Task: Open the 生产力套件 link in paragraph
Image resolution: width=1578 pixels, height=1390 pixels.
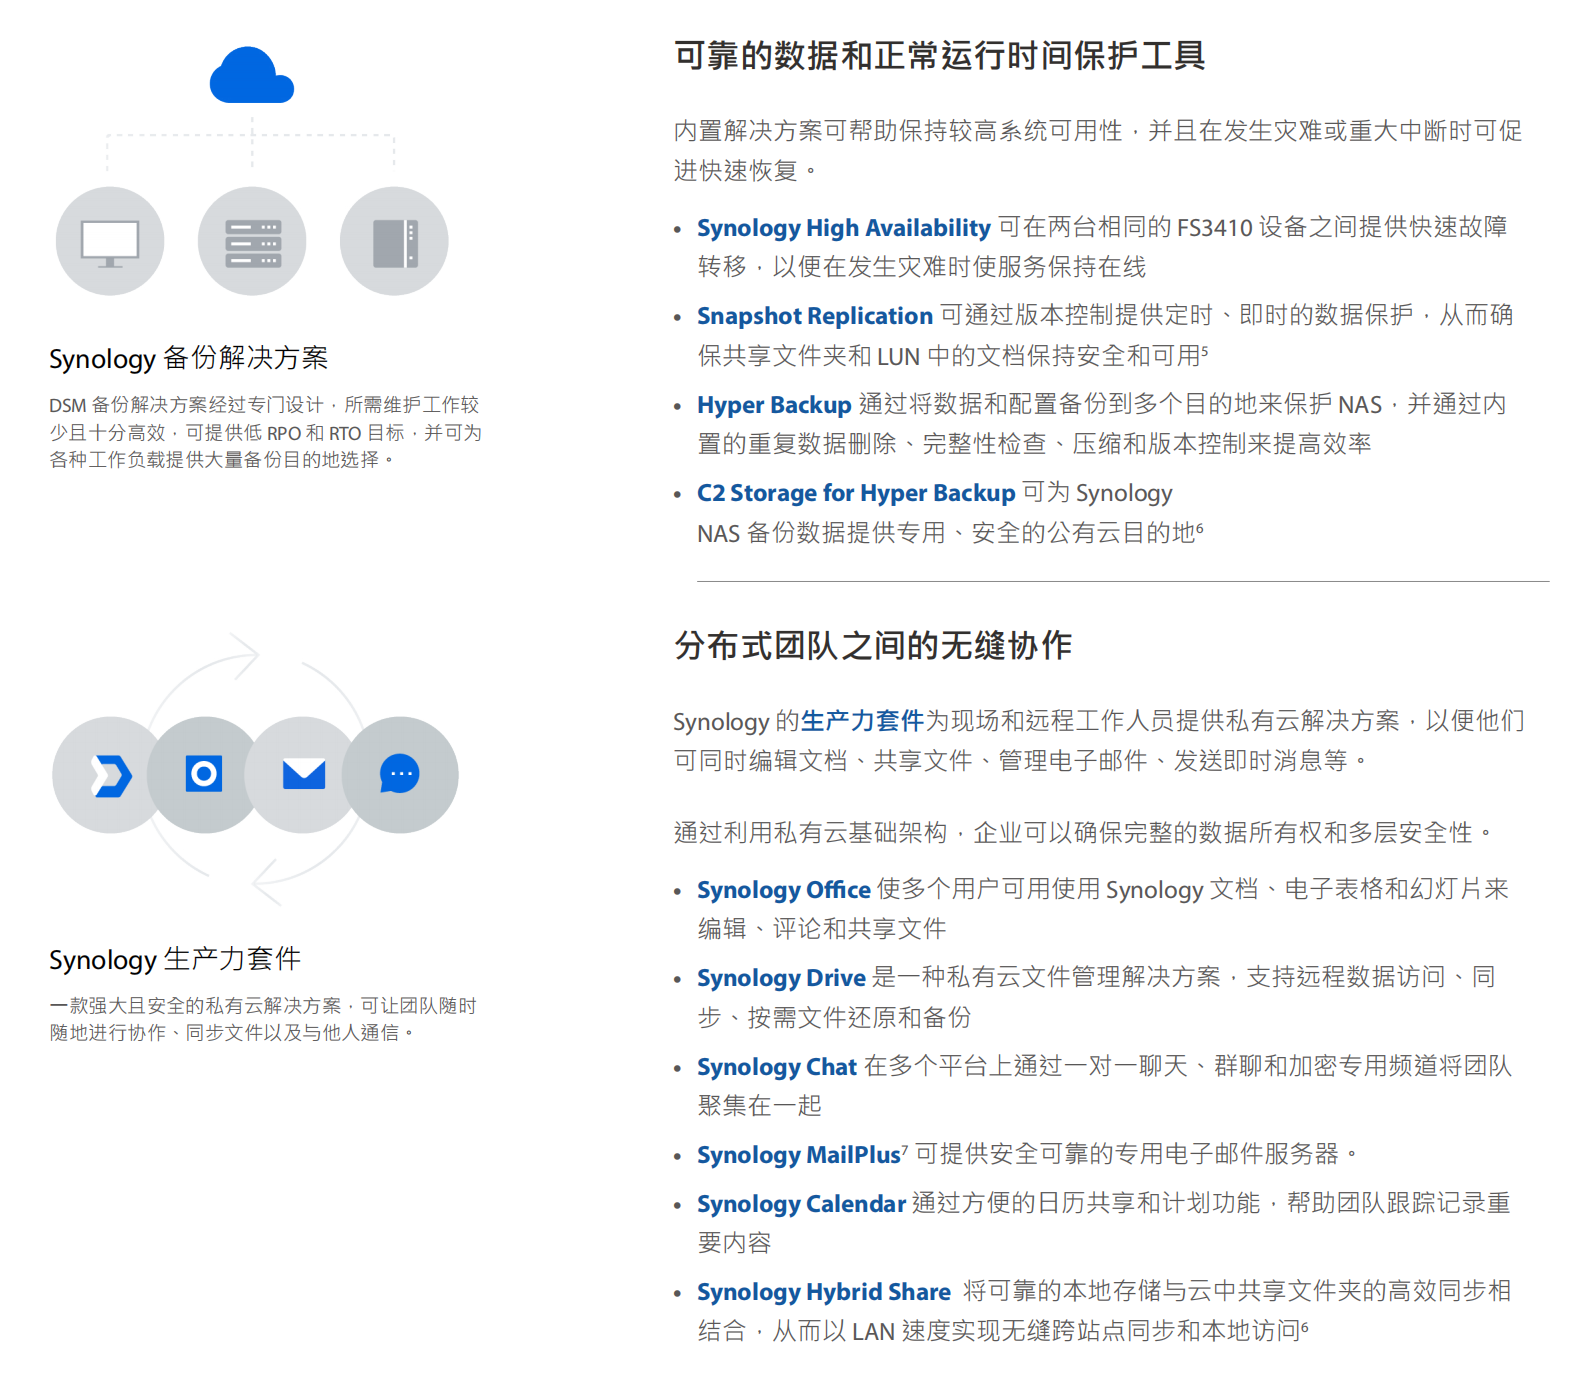Action: click(x=862, y=721)
